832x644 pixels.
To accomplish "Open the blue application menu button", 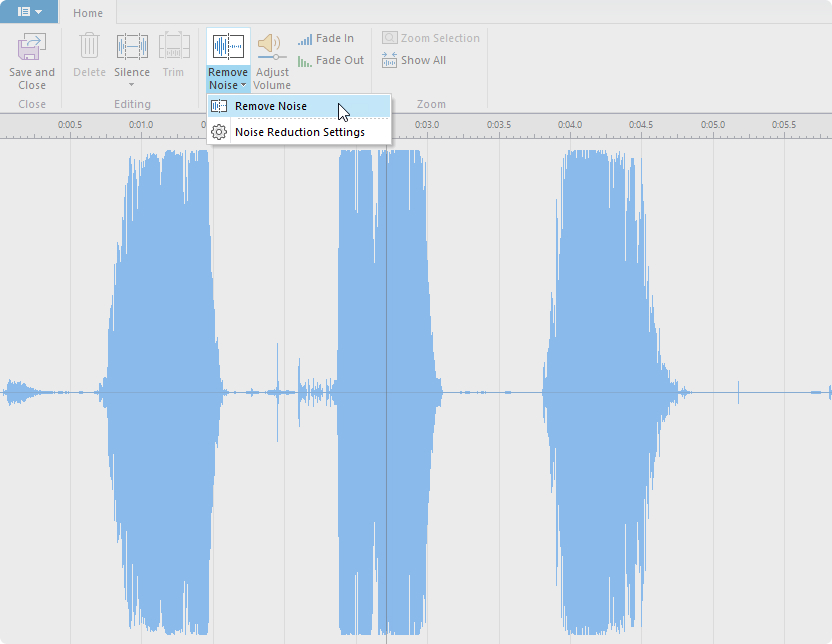I will [x=29, y=12].
